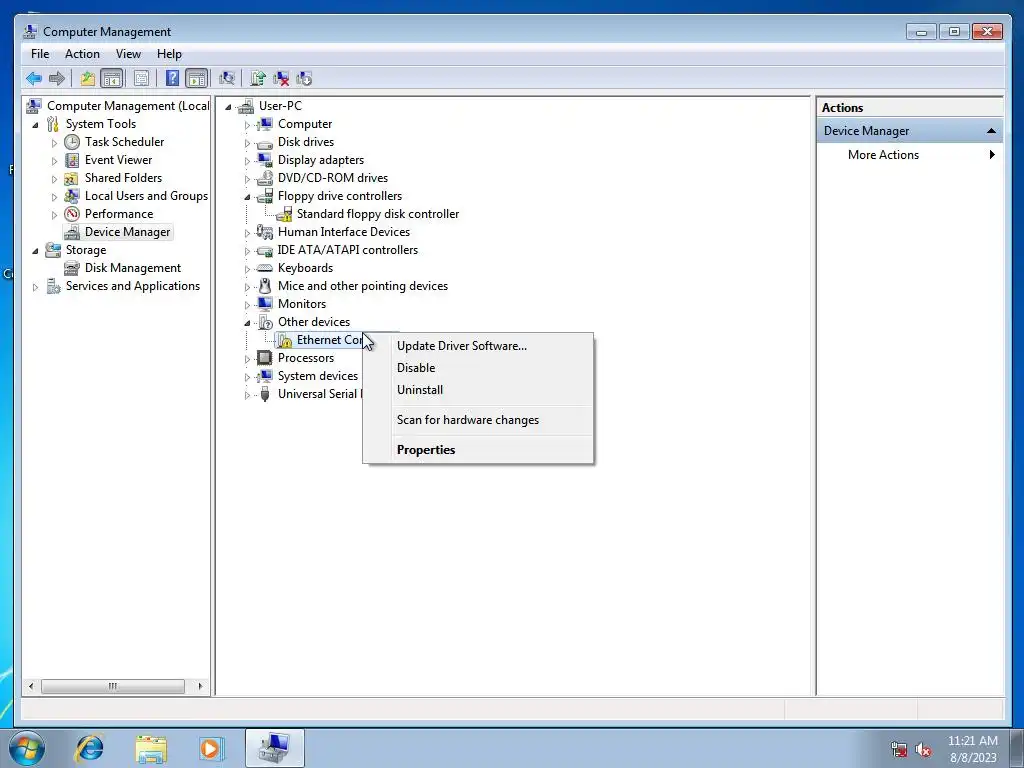Click Scan for hardware changes toolbar icon
This screenshot has height=768, width=1024.
[227, 79]
